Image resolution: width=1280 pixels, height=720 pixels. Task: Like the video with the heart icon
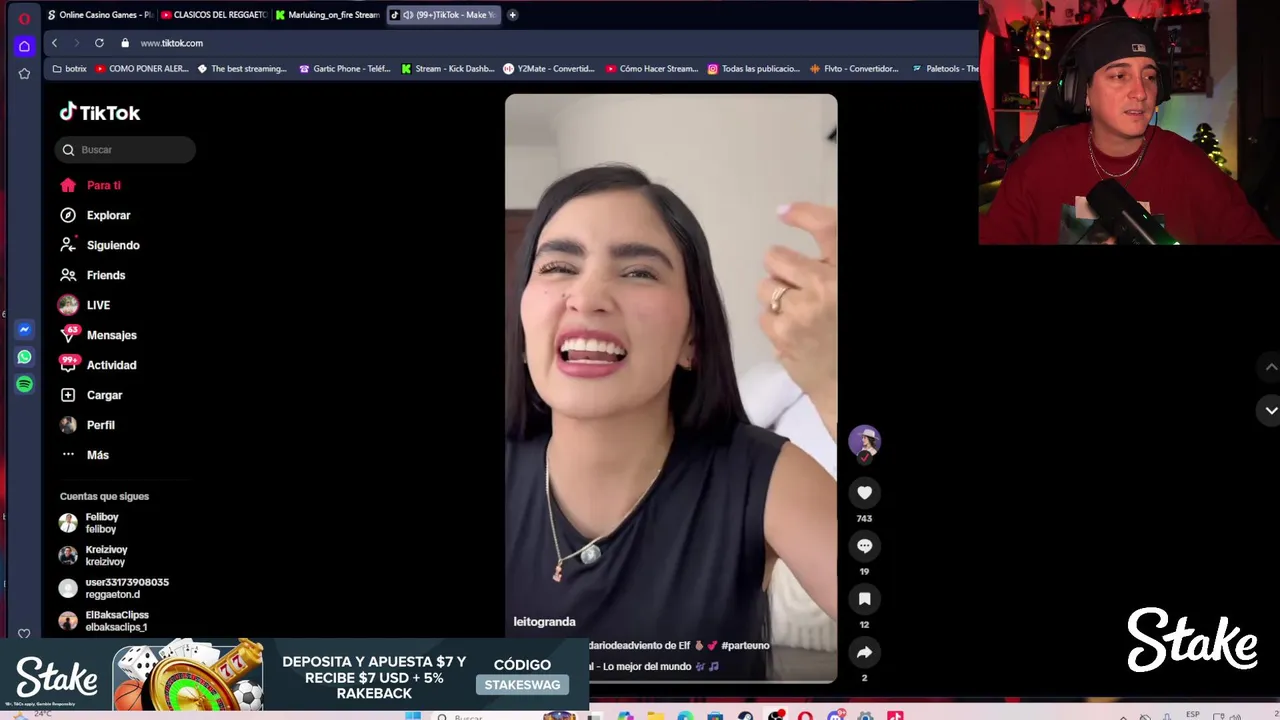tap(864, 492)
